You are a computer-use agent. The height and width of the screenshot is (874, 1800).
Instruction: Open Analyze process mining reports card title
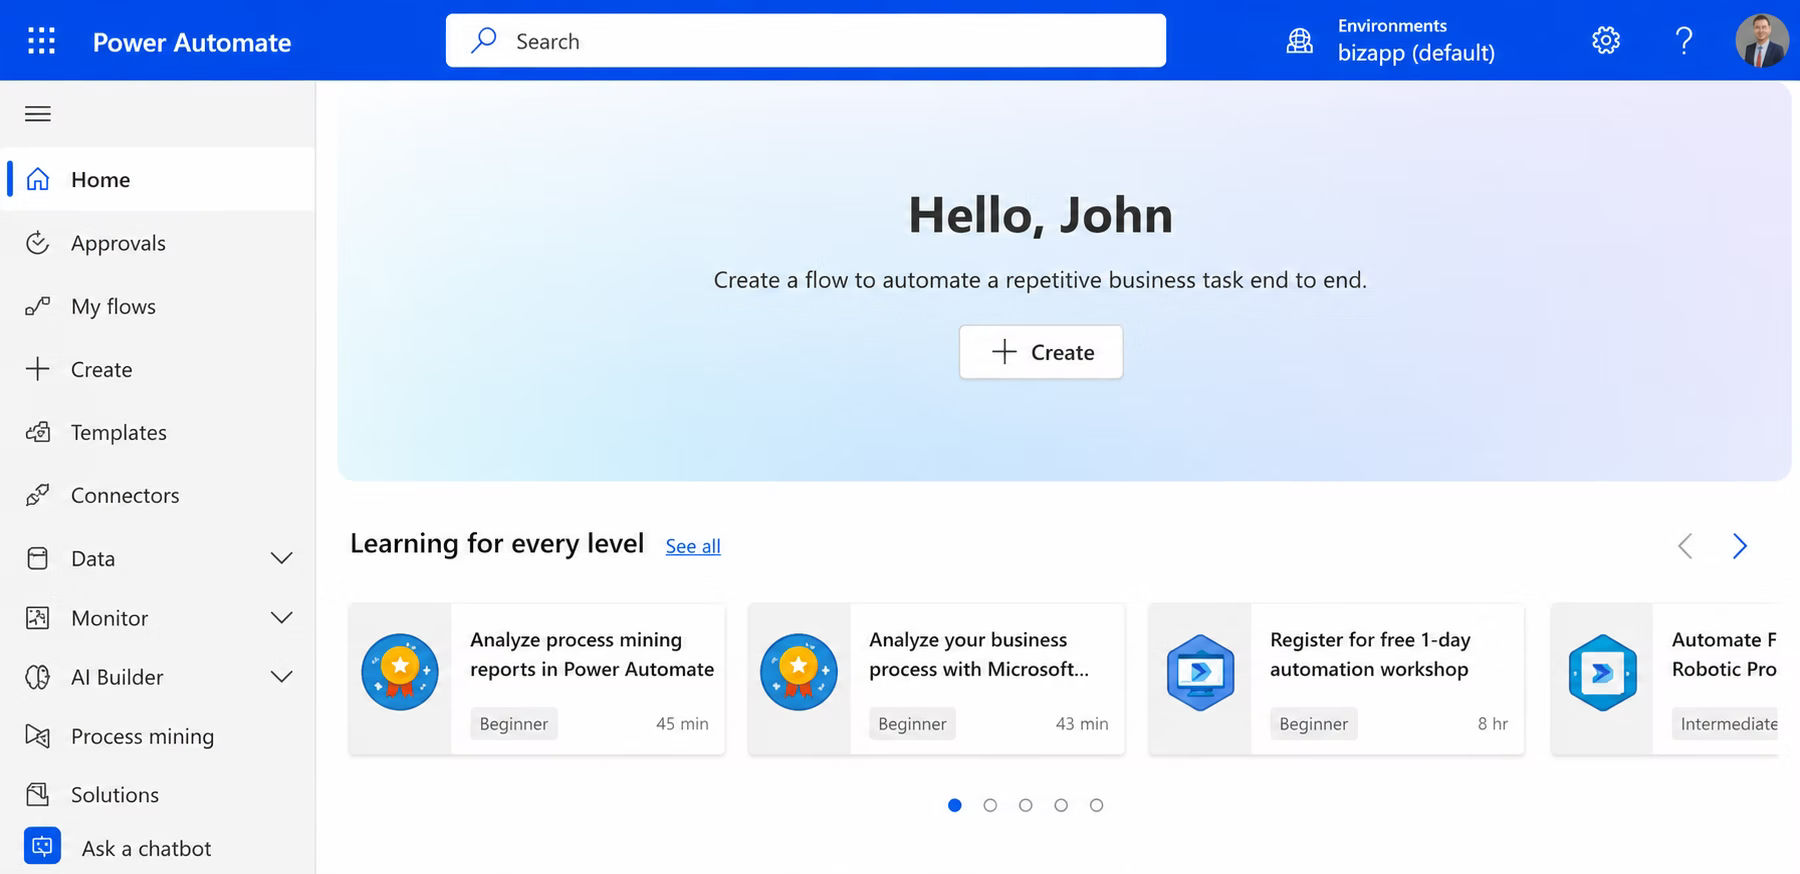coord(592,654)
